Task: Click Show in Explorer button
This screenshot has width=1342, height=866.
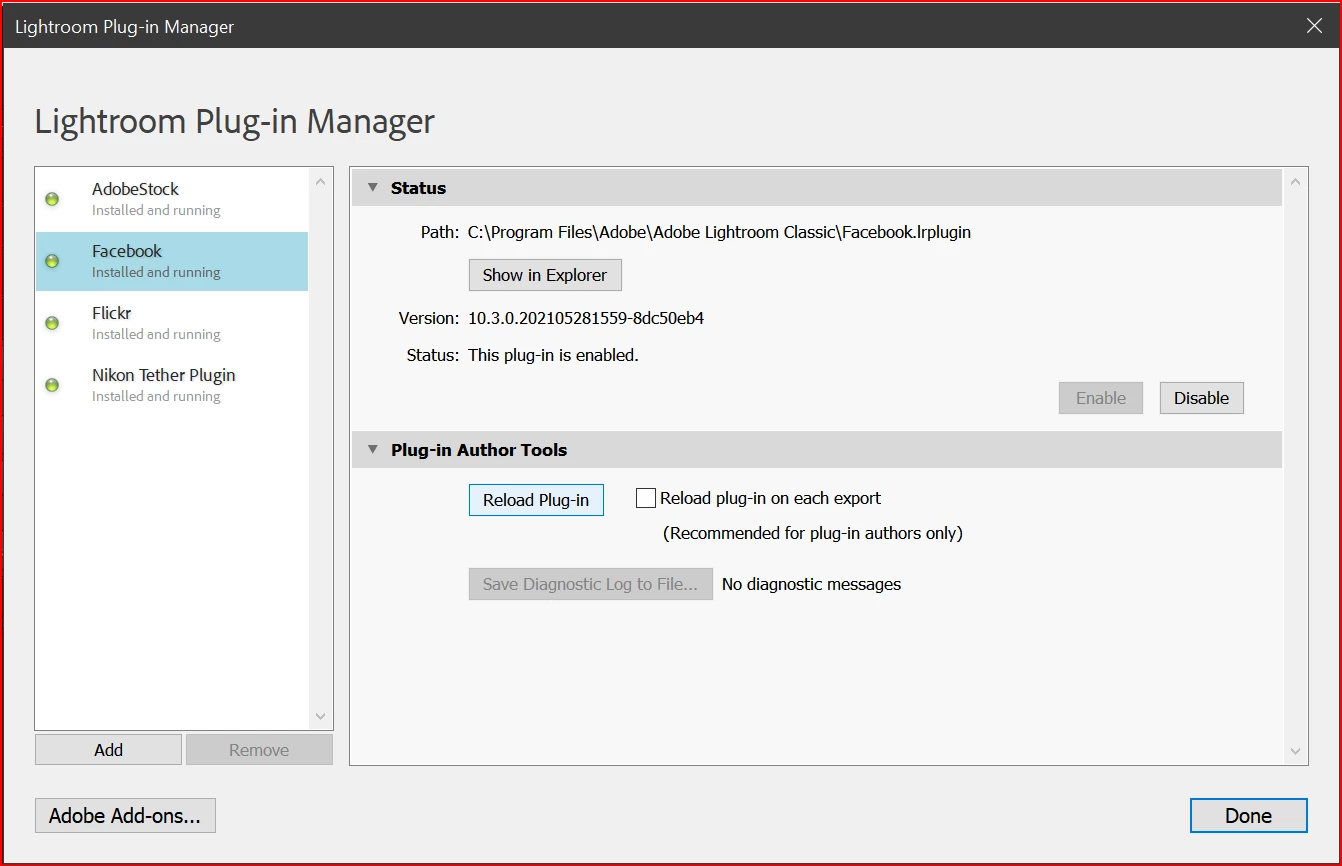Action: [545, 275]
